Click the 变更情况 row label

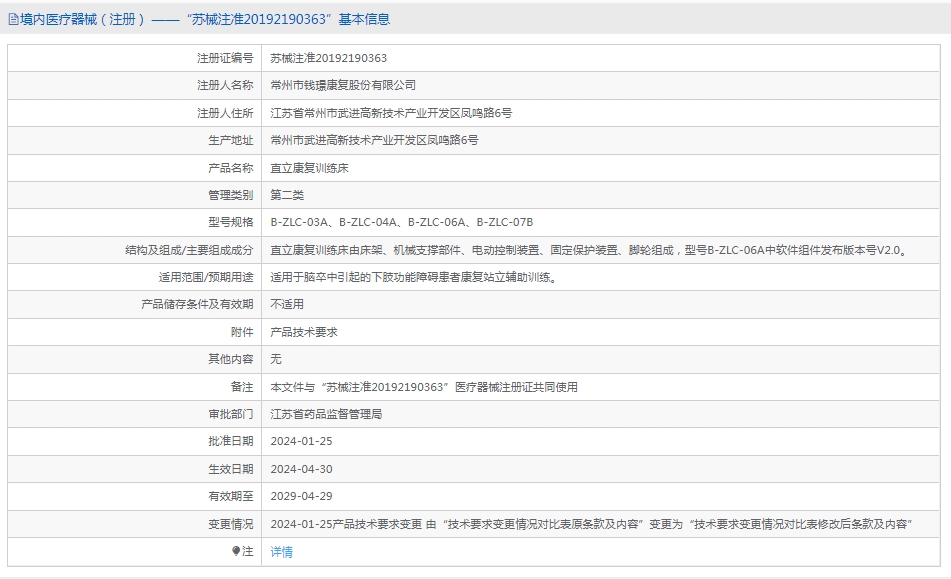tap(230, 524)
